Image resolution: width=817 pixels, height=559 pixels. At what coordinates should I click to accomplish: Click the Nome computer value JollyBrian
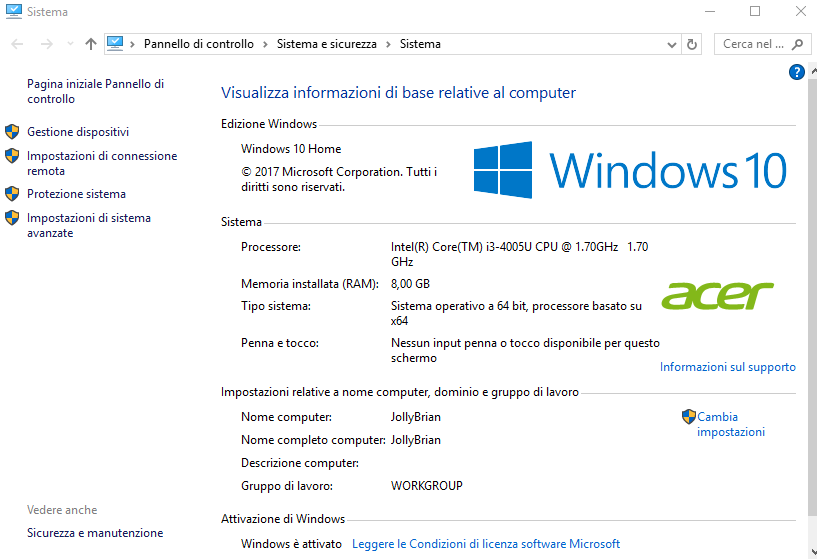pos(416,417)
